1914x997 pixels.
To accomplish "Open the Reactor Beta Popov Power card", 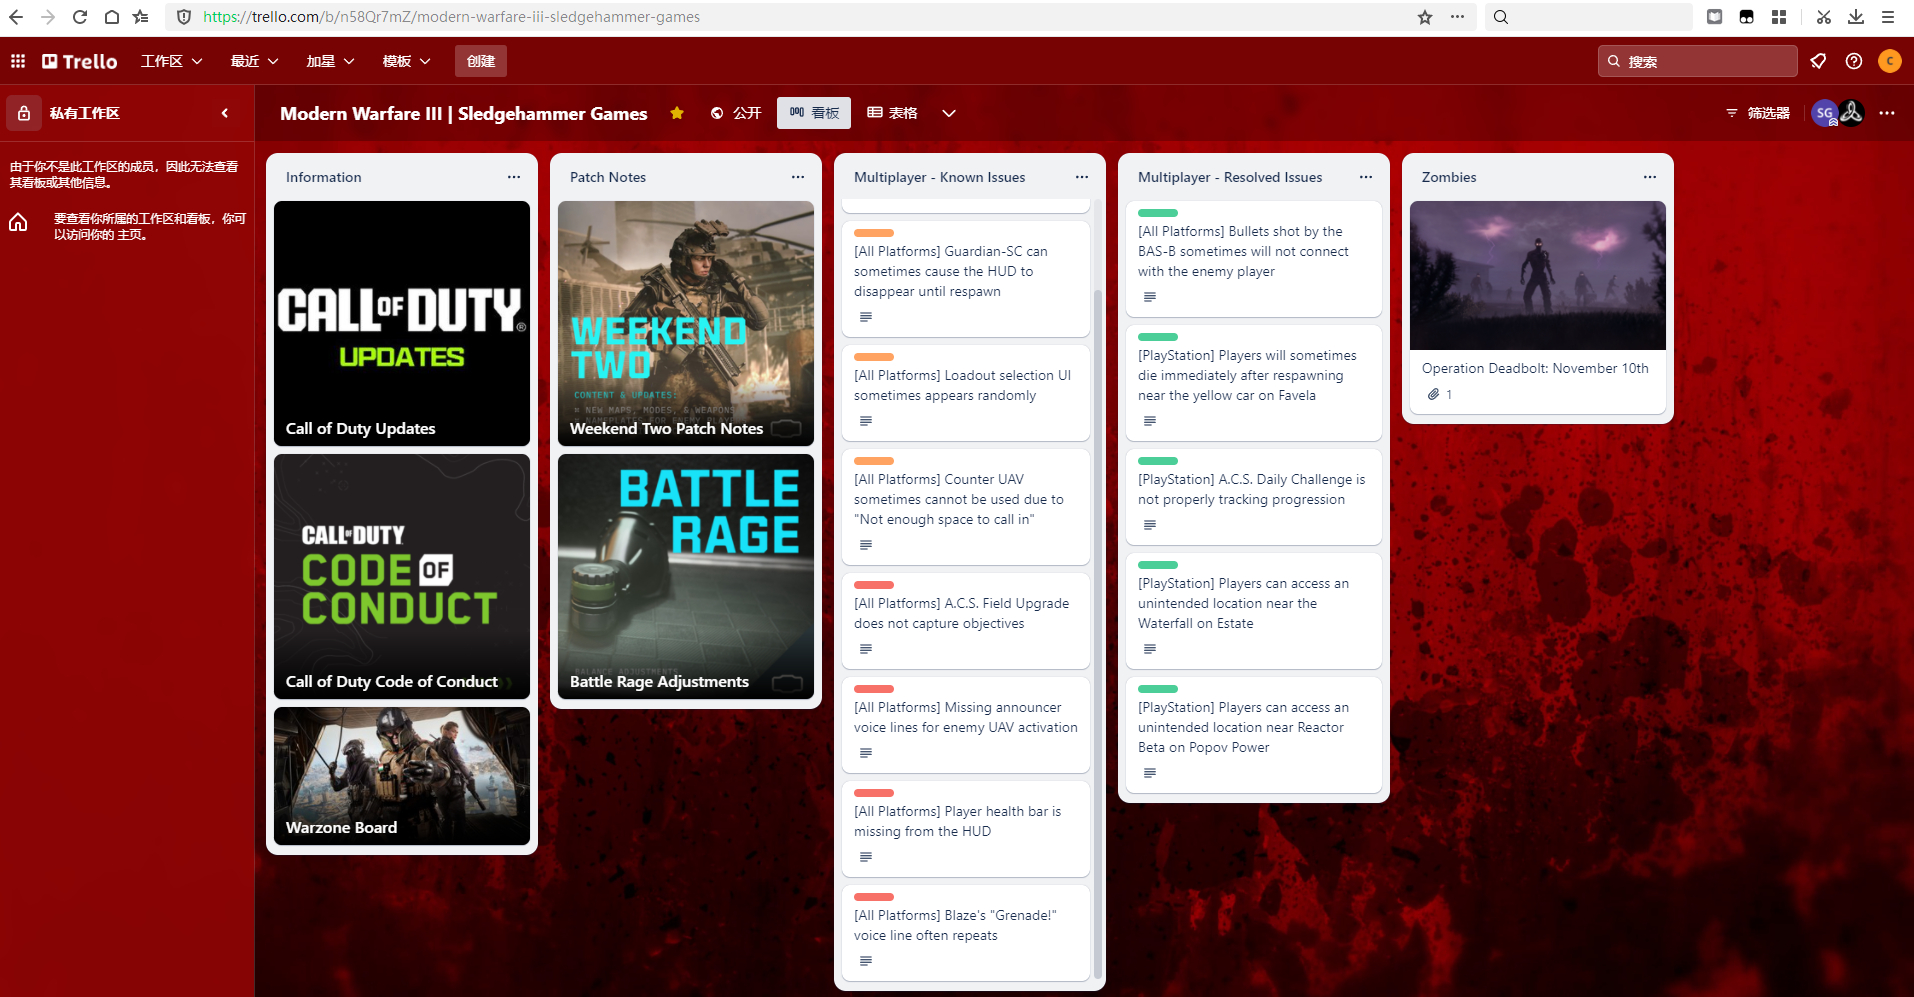I will click(1254, 735).
